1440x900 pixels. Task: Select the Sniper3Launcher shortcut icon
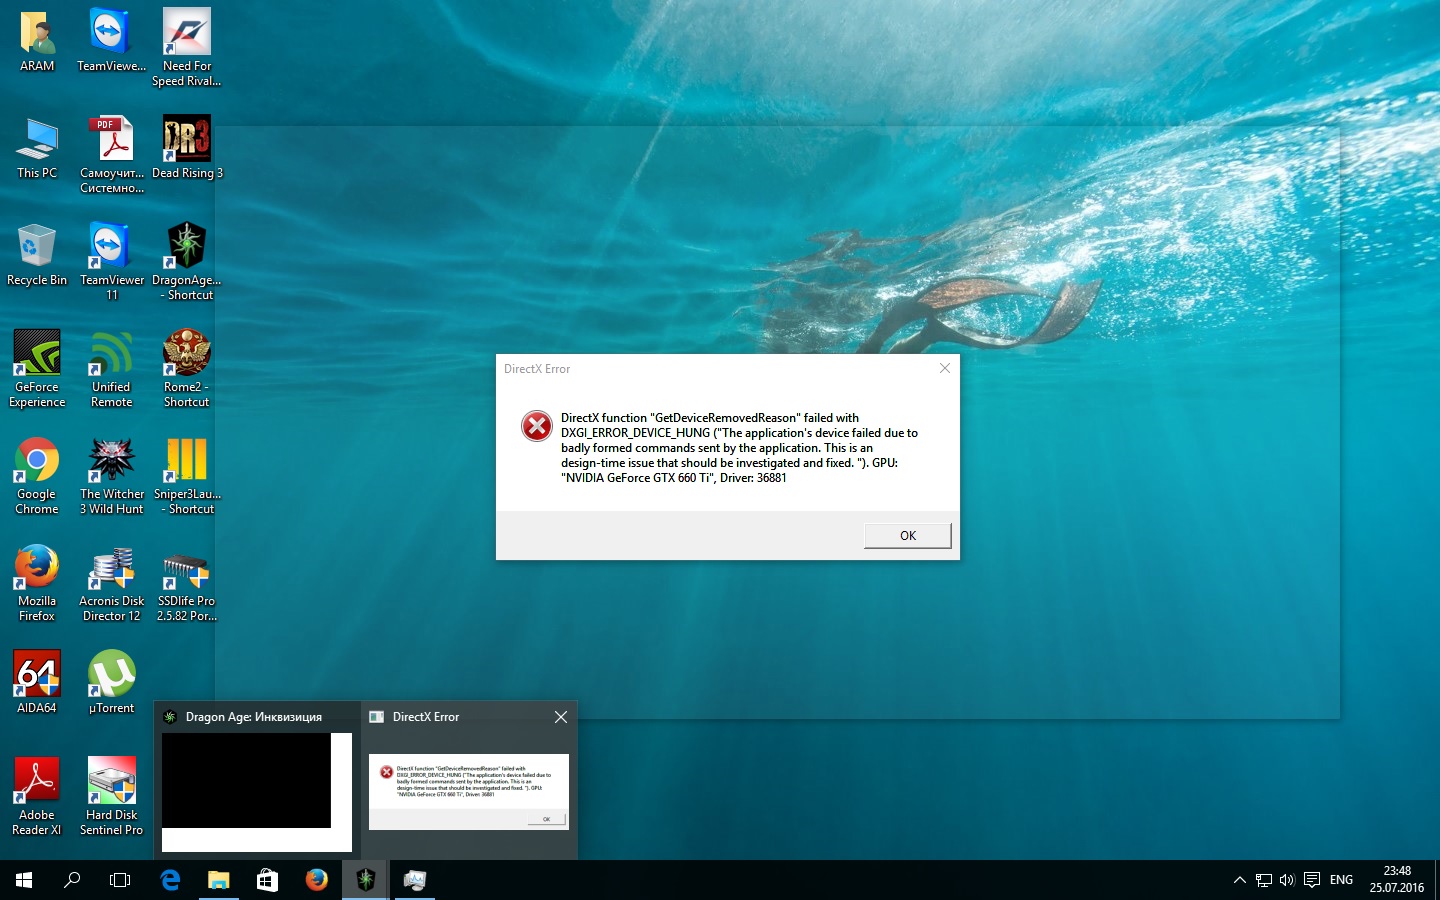187,476
